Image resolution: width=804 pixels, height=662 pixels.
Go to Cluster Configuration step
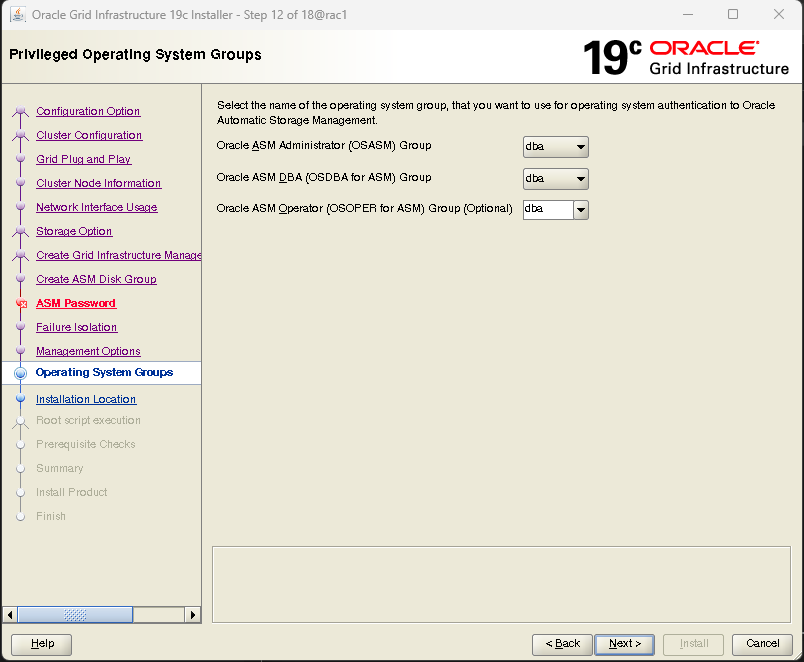pyautogui.click(x=89, y=135)
